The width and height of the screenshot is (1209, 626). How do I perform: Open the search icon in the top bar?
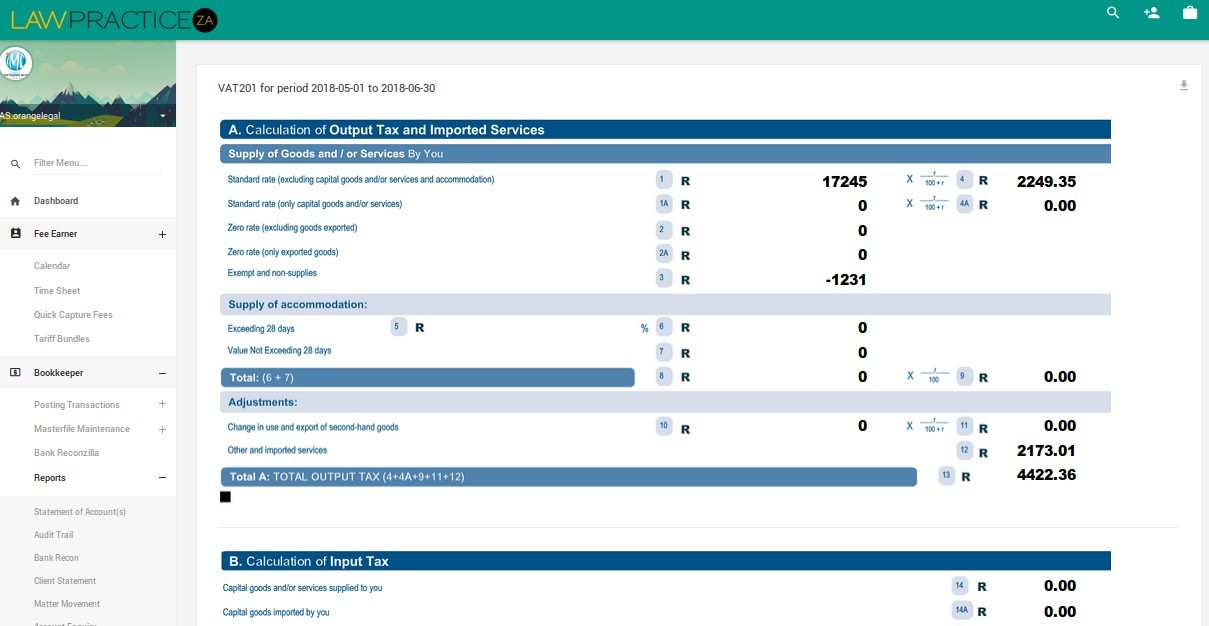point(1111,13)
